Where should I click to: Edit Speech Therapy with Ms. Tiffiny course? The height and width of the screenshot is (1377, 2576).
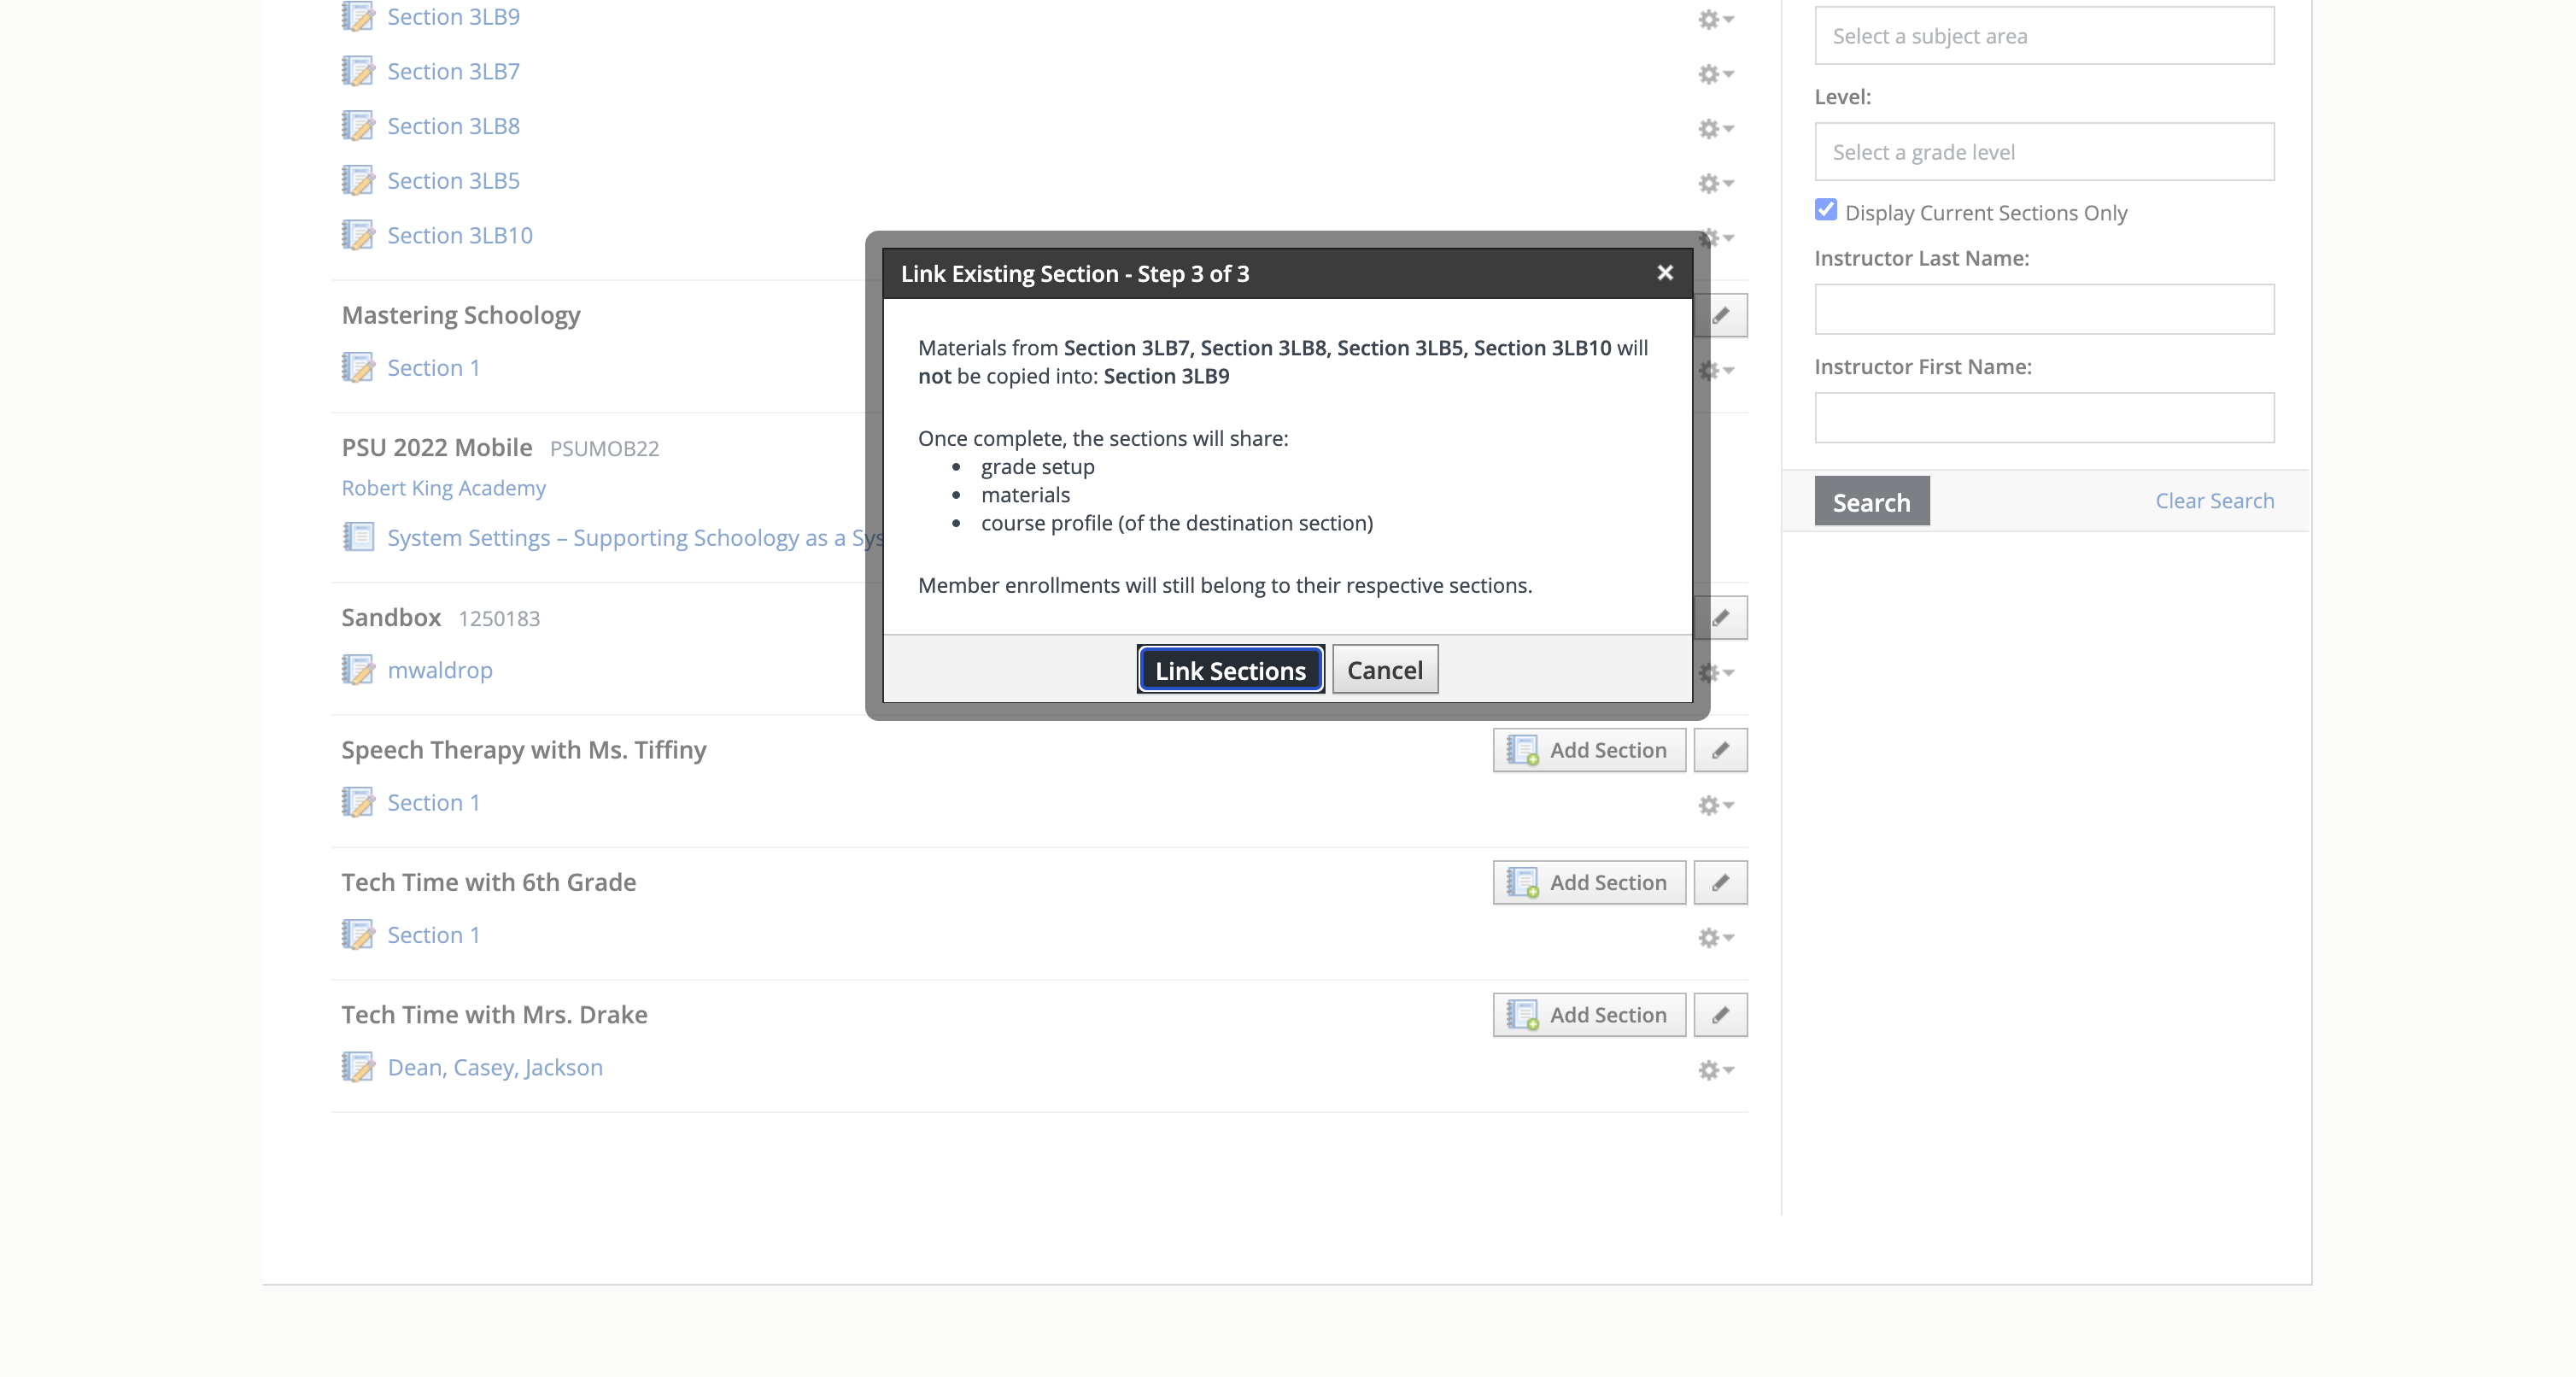[x=1720, y=750]
